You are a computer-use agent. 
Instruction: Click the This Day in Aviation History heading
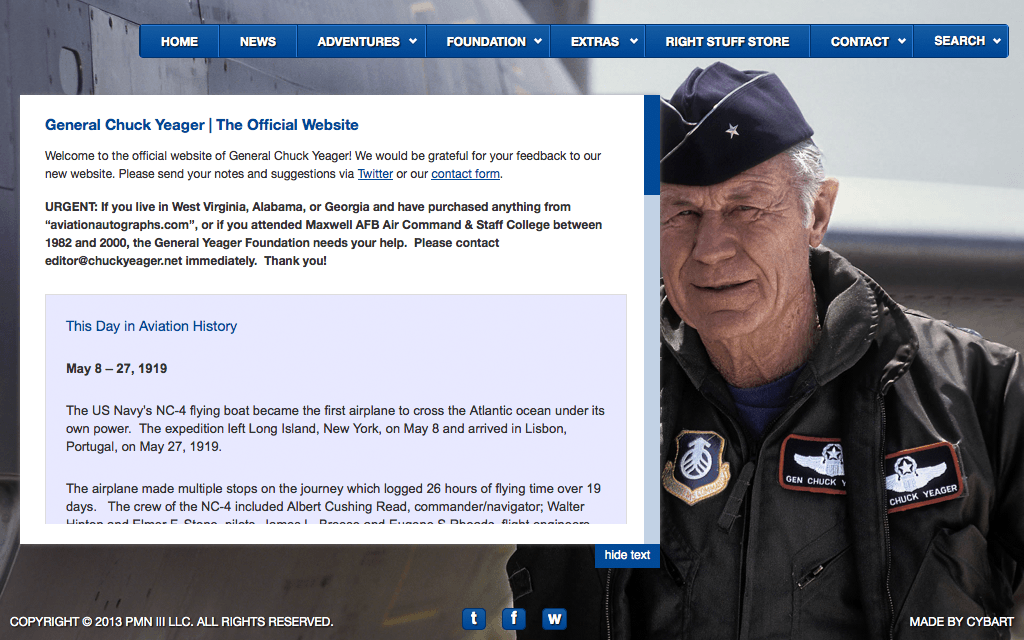point(151,326)
